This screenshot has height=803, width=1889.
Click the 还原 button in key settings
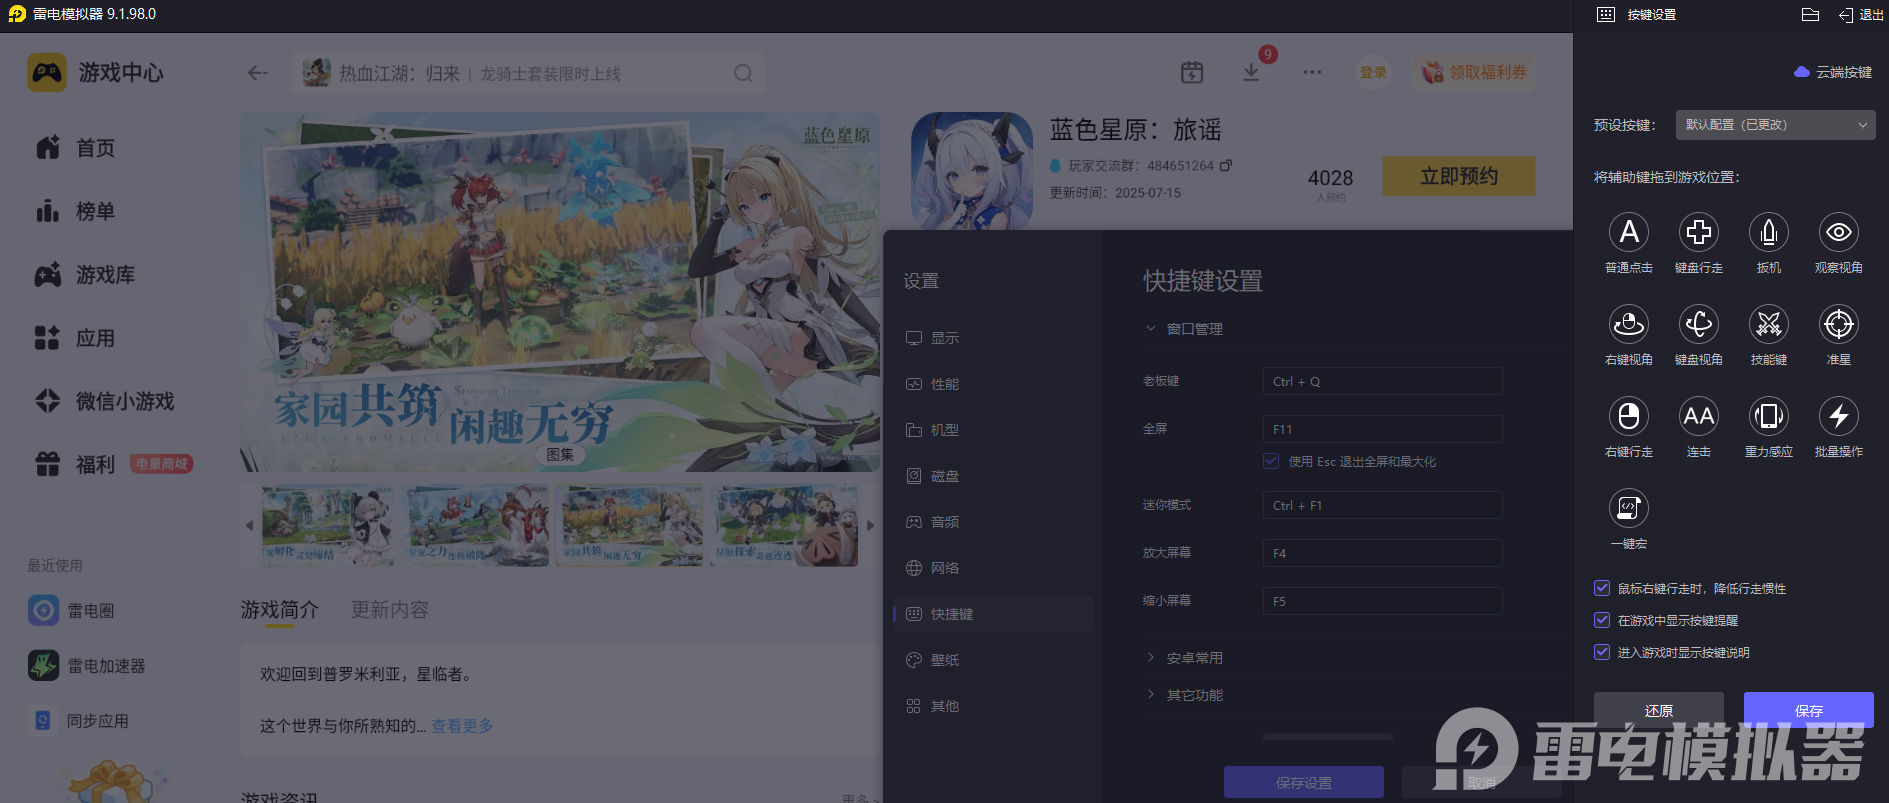coord(1659,711)
